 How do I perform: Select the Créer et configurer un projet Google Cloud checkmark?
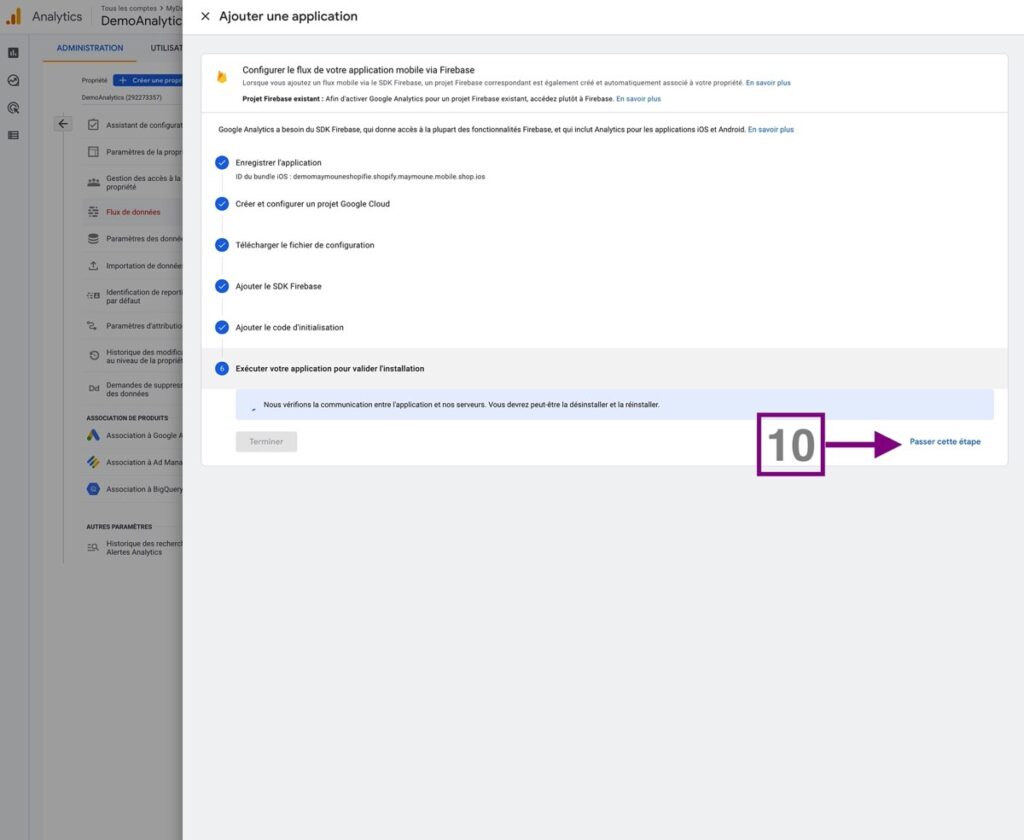pyautogui.click(x=222, y=204)
